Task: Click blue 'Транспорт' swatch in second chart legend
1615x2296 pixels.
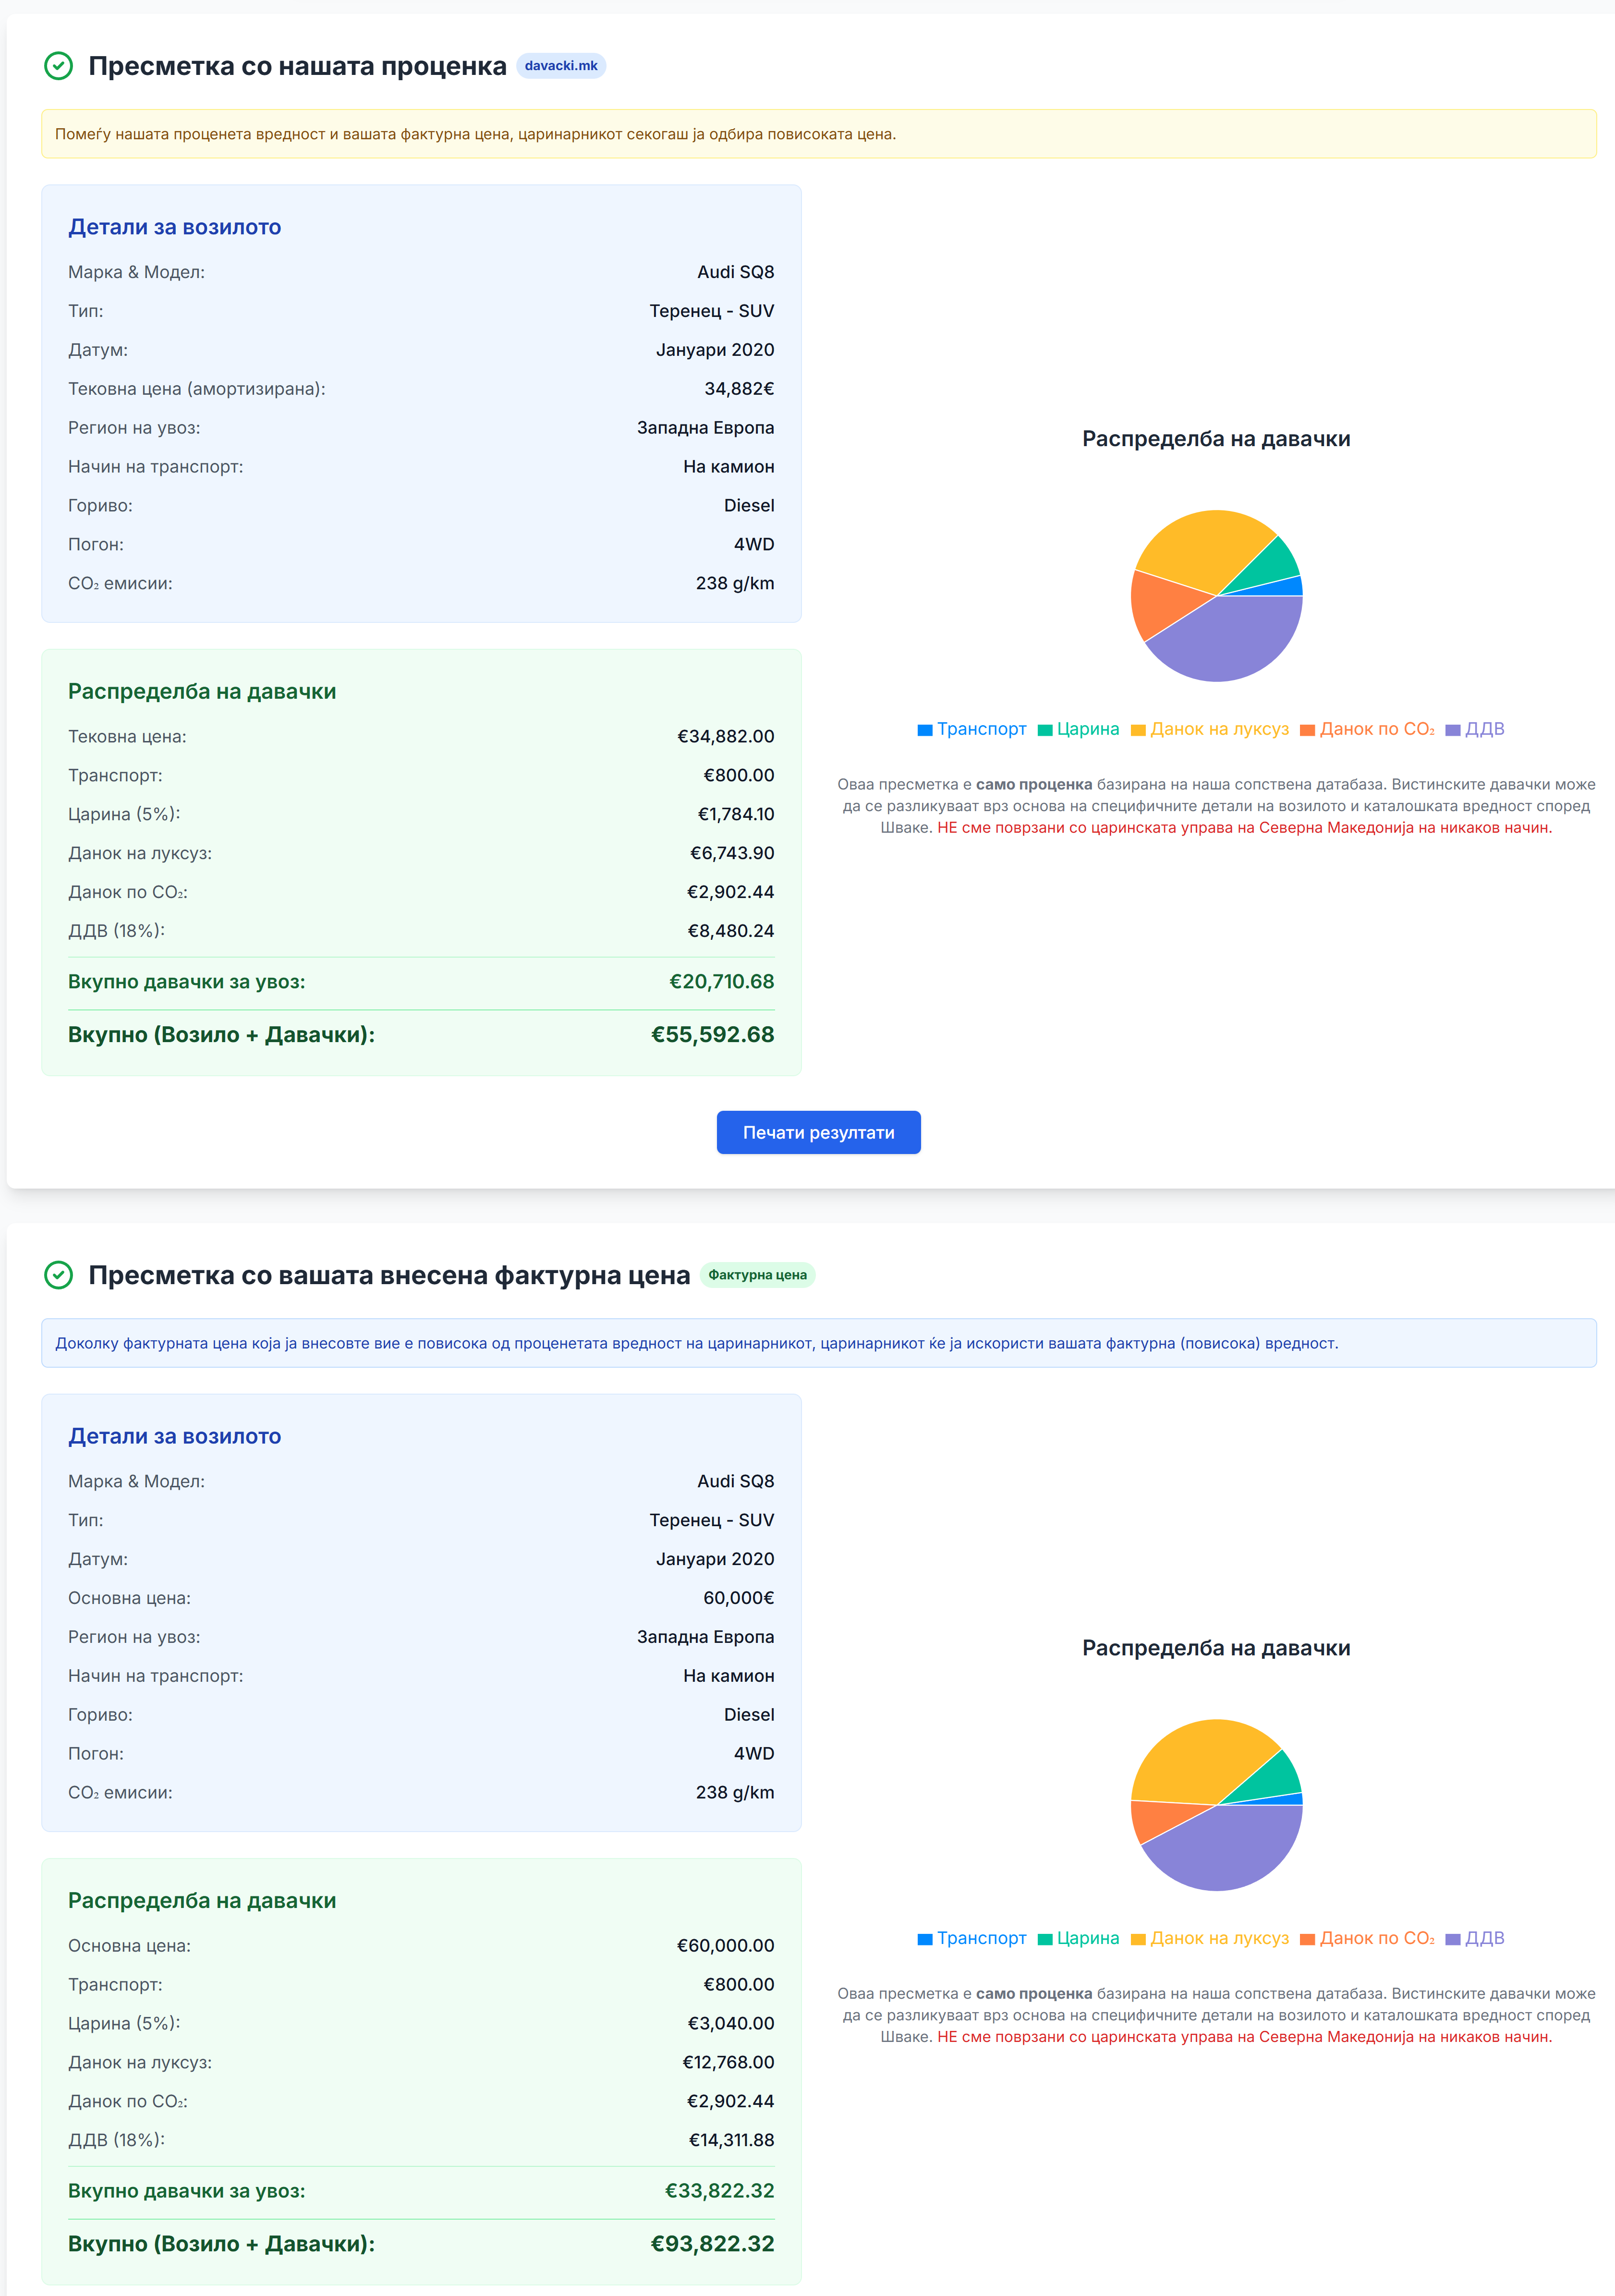Action: coord(925,1939)
